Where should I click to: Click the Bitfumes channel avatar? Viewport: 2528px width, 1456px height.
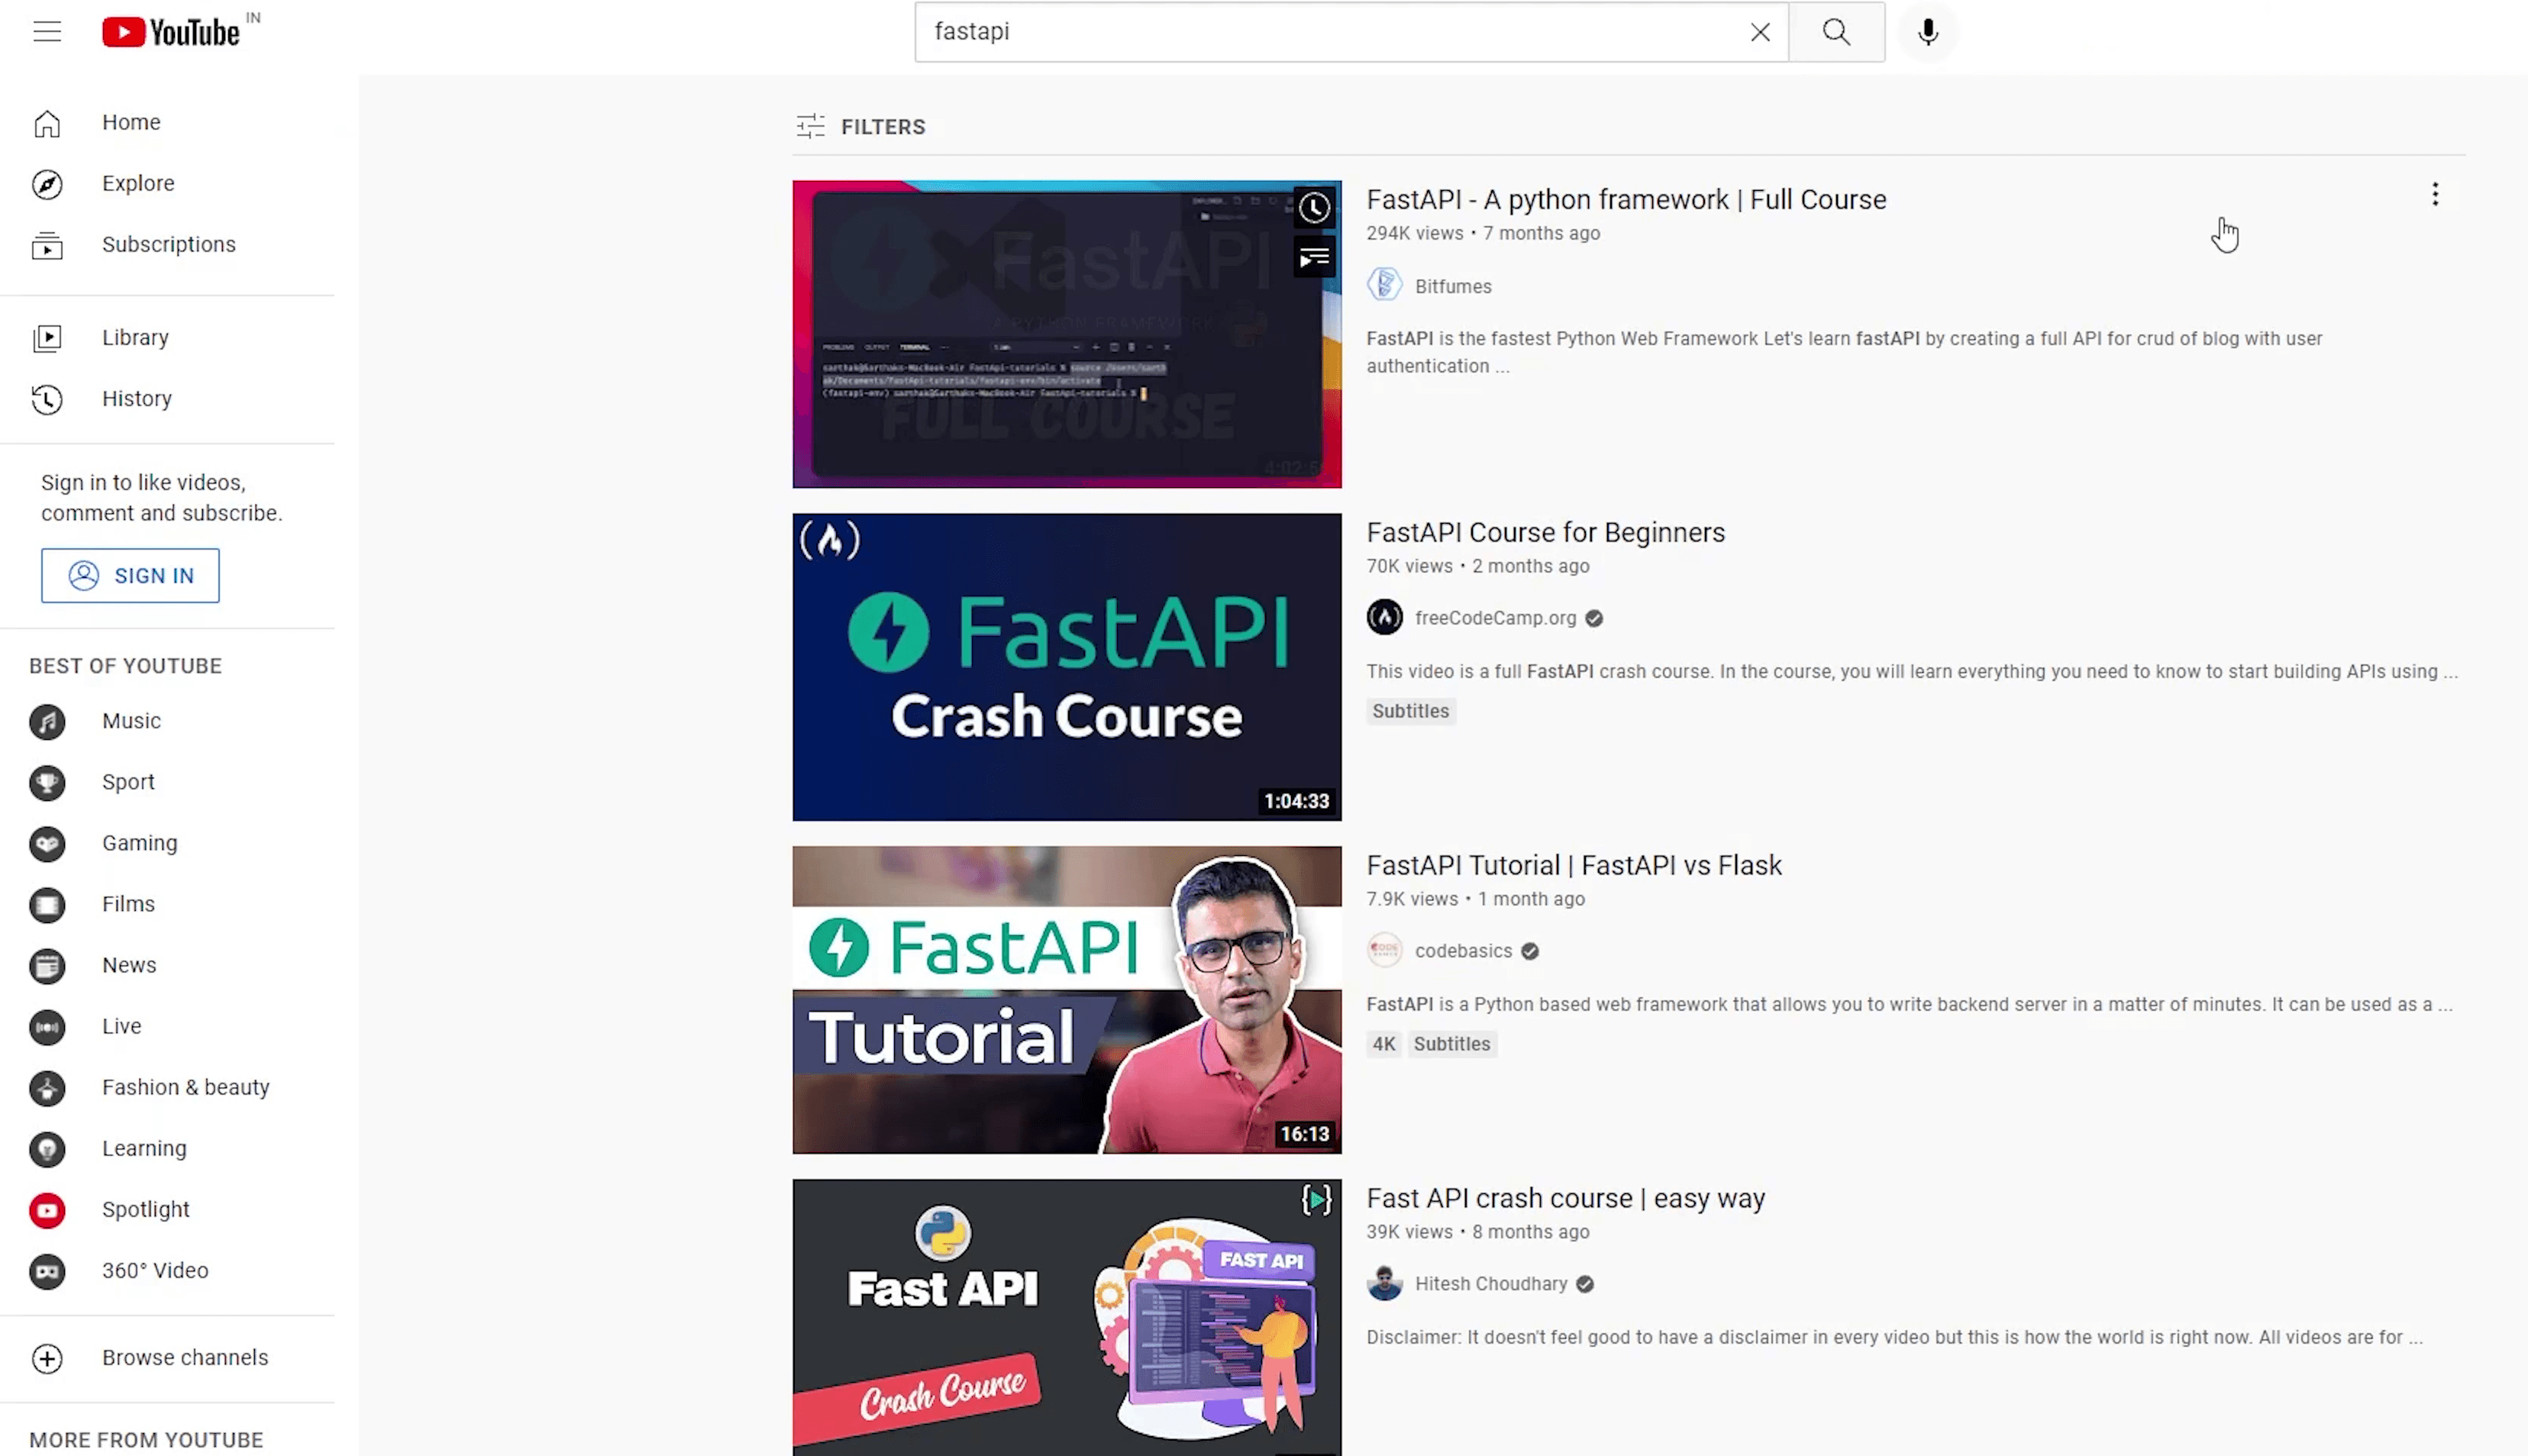tap(1384, 286)
